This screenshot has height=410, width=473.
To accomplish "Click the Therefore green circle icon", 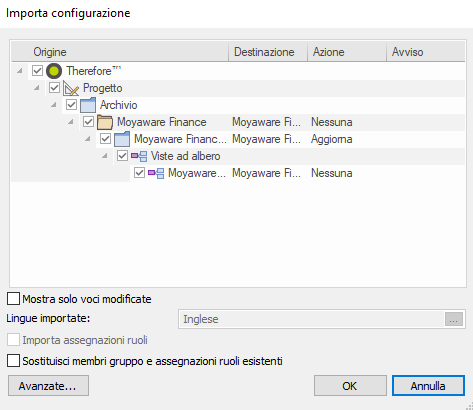I will [x=54, y=71].
